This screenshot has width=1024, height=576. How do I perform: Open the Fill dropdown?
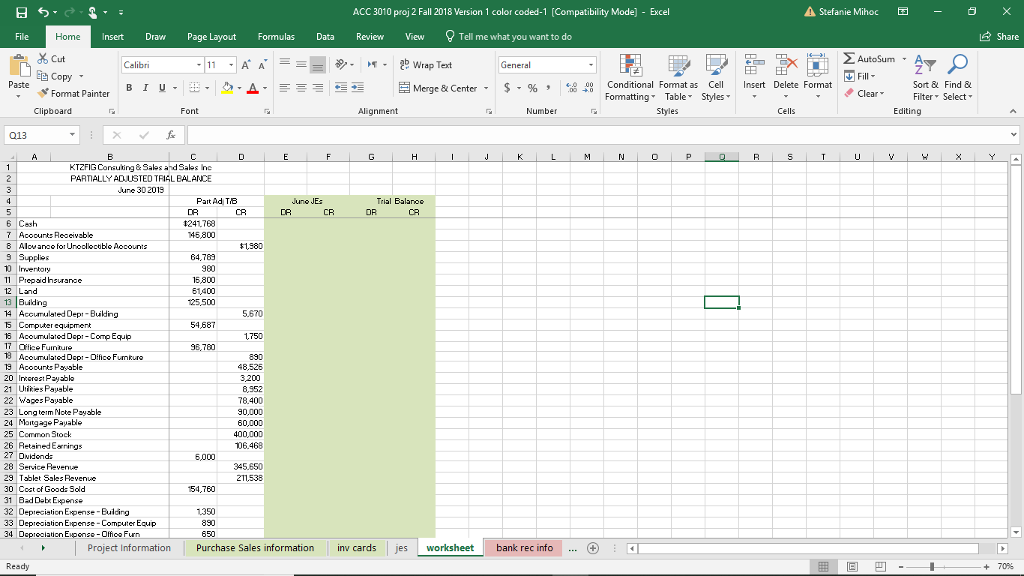click(x=859, y=76)
